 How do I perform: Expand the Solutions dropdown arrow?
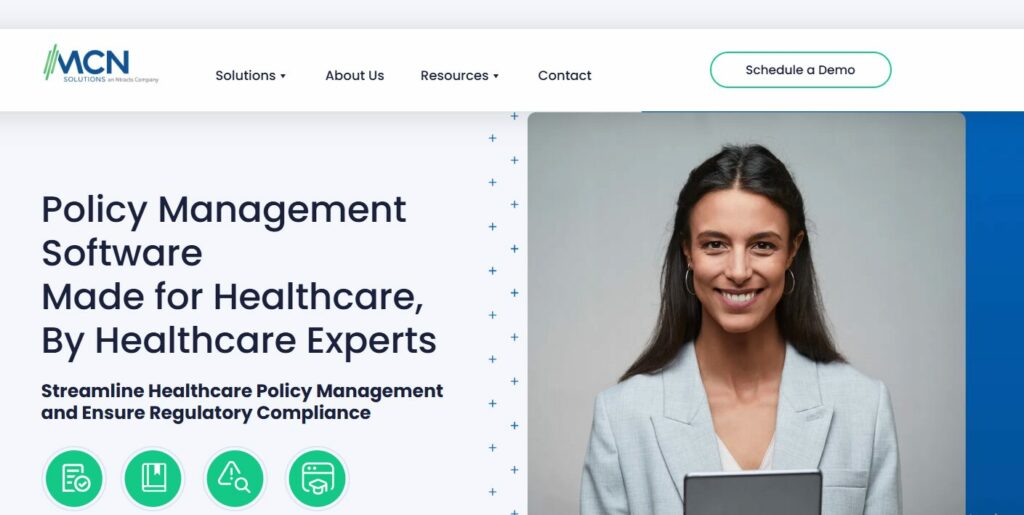283,76
